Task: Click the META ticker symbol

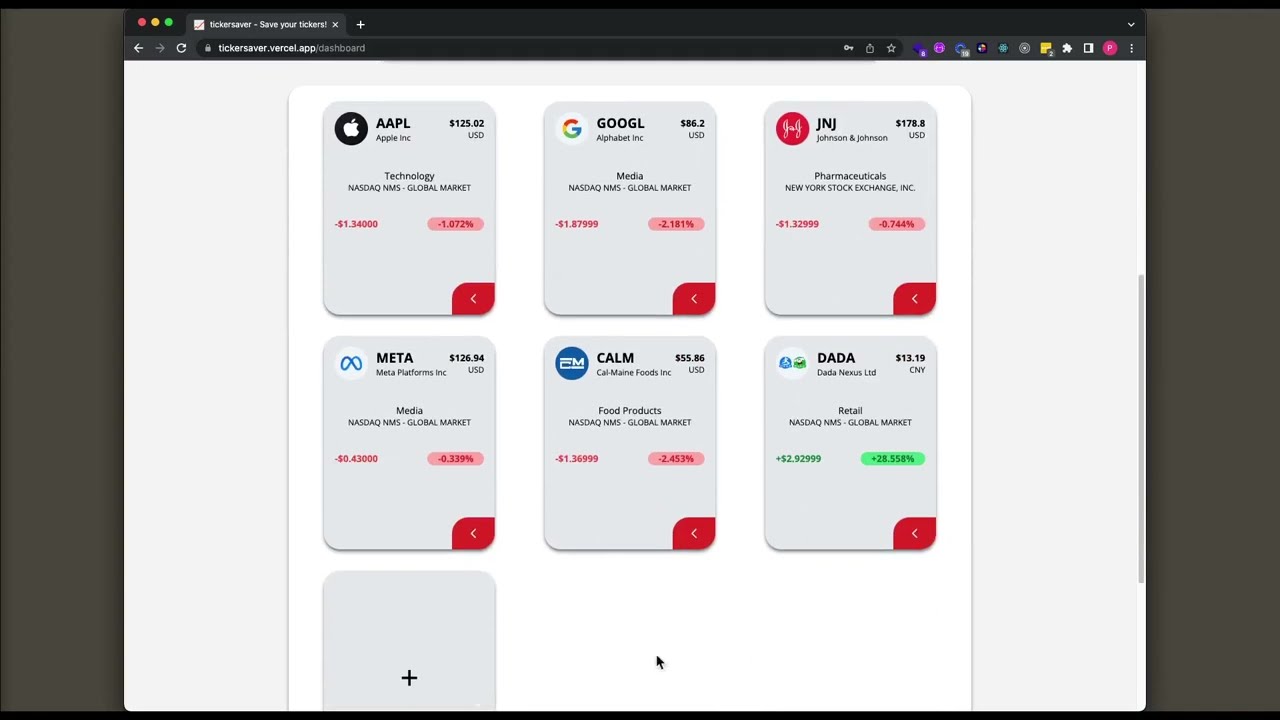Action: 394,358
